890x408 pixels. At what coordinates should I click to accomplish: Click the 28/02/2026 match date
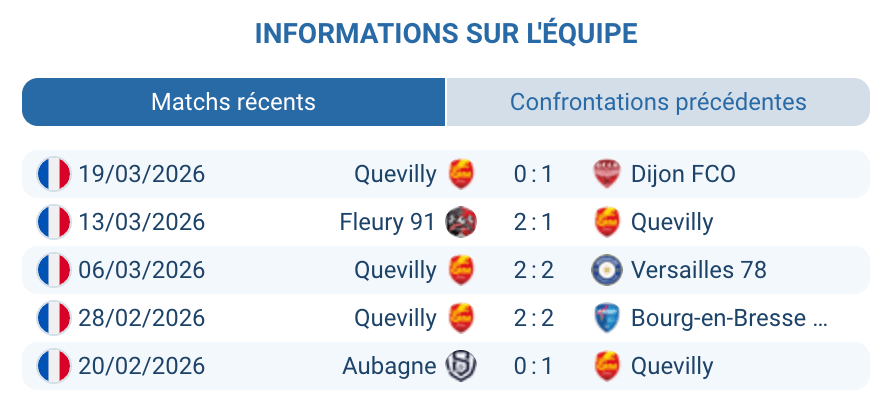pyautogui.click(x=141, y=318)
